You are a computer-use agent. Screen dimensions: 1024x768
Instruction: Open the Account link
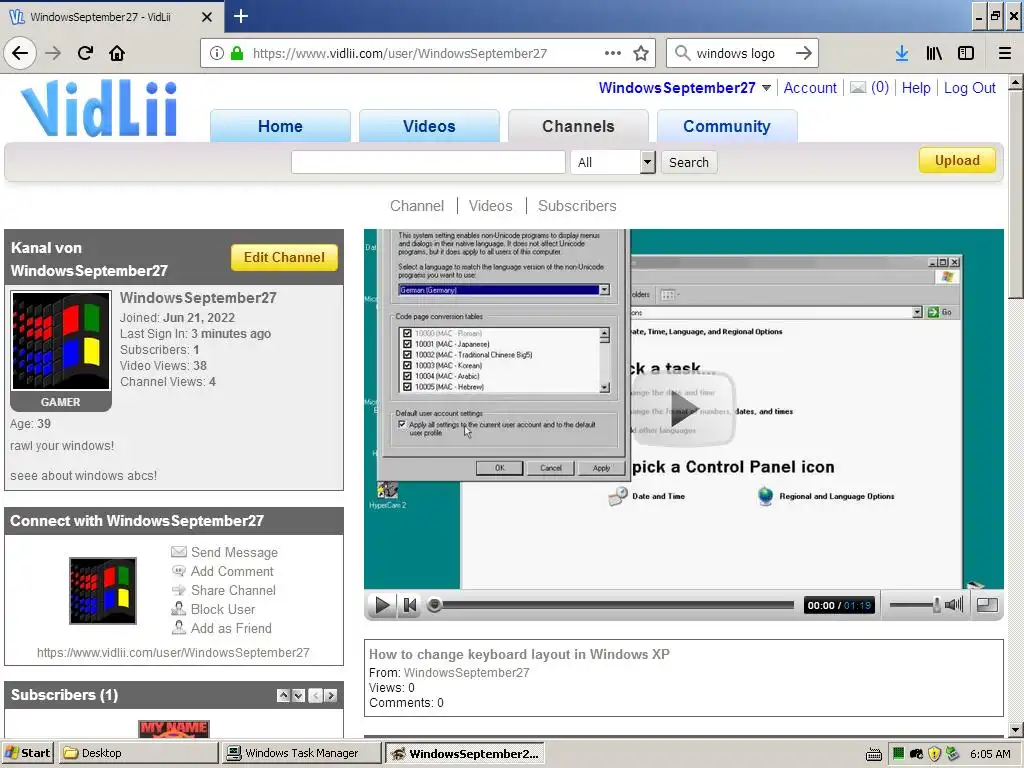point(810,88)
